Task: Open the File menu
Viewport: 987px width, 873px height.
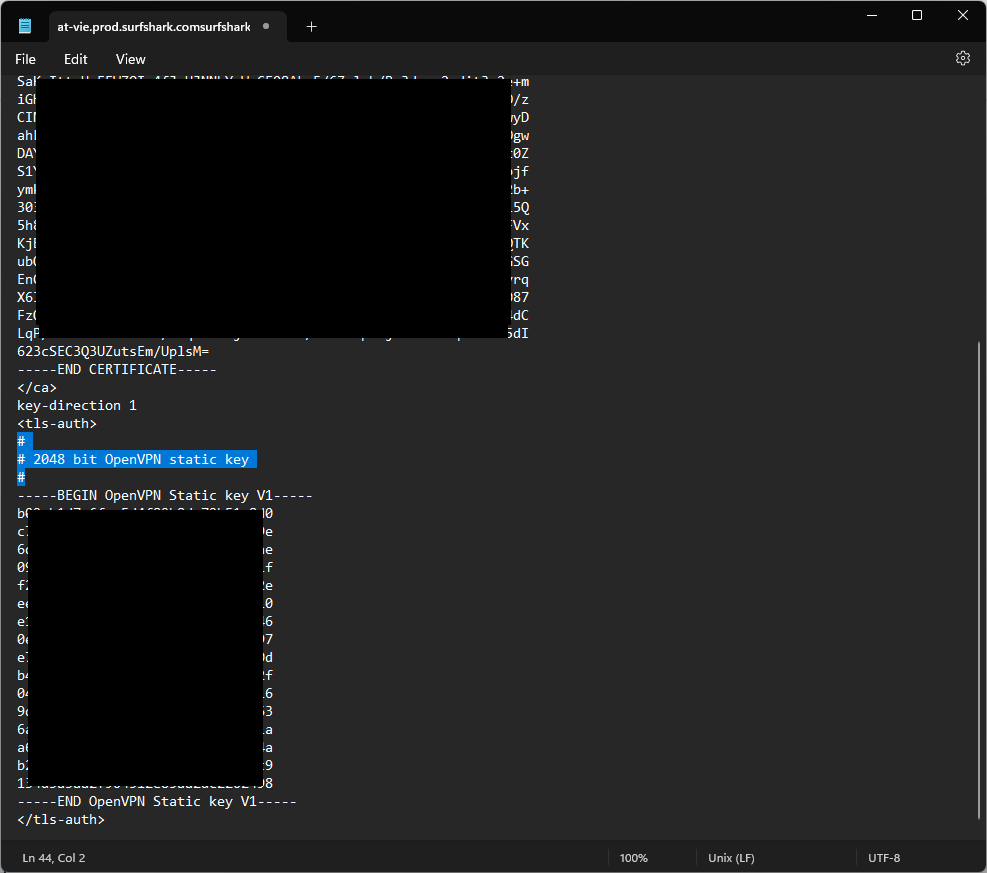Action: coord(26,59)
